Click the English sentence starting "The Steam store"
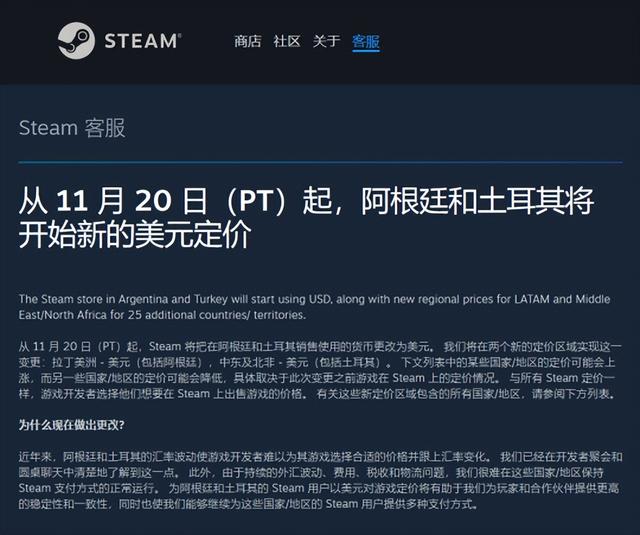Screen dimensions: 640x535 pos(314,307)
